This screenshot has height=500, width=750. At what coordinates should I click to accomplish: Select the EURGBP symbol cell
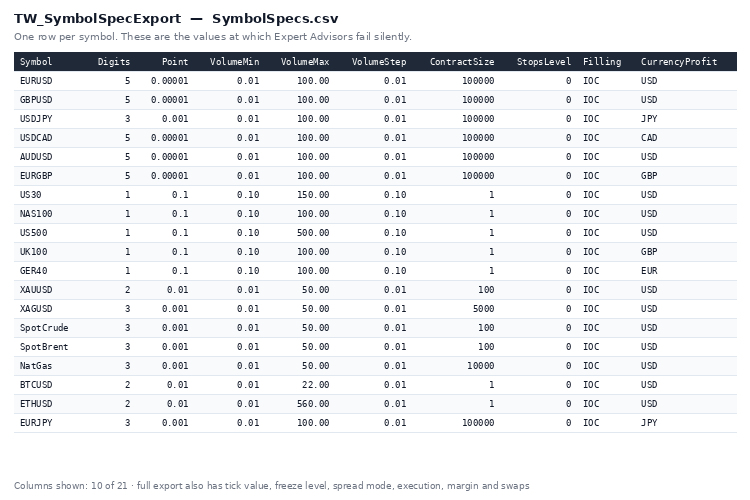pyautogui.click(x=36, y=176)
